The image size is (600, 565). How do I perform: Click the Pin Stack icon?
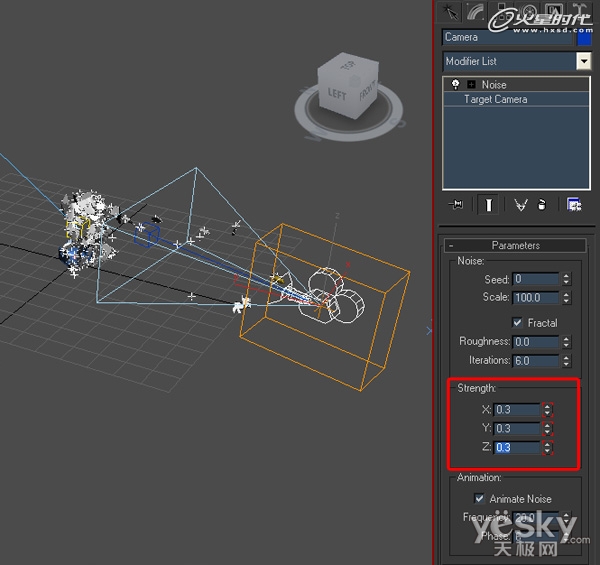[x=456, y=205]
